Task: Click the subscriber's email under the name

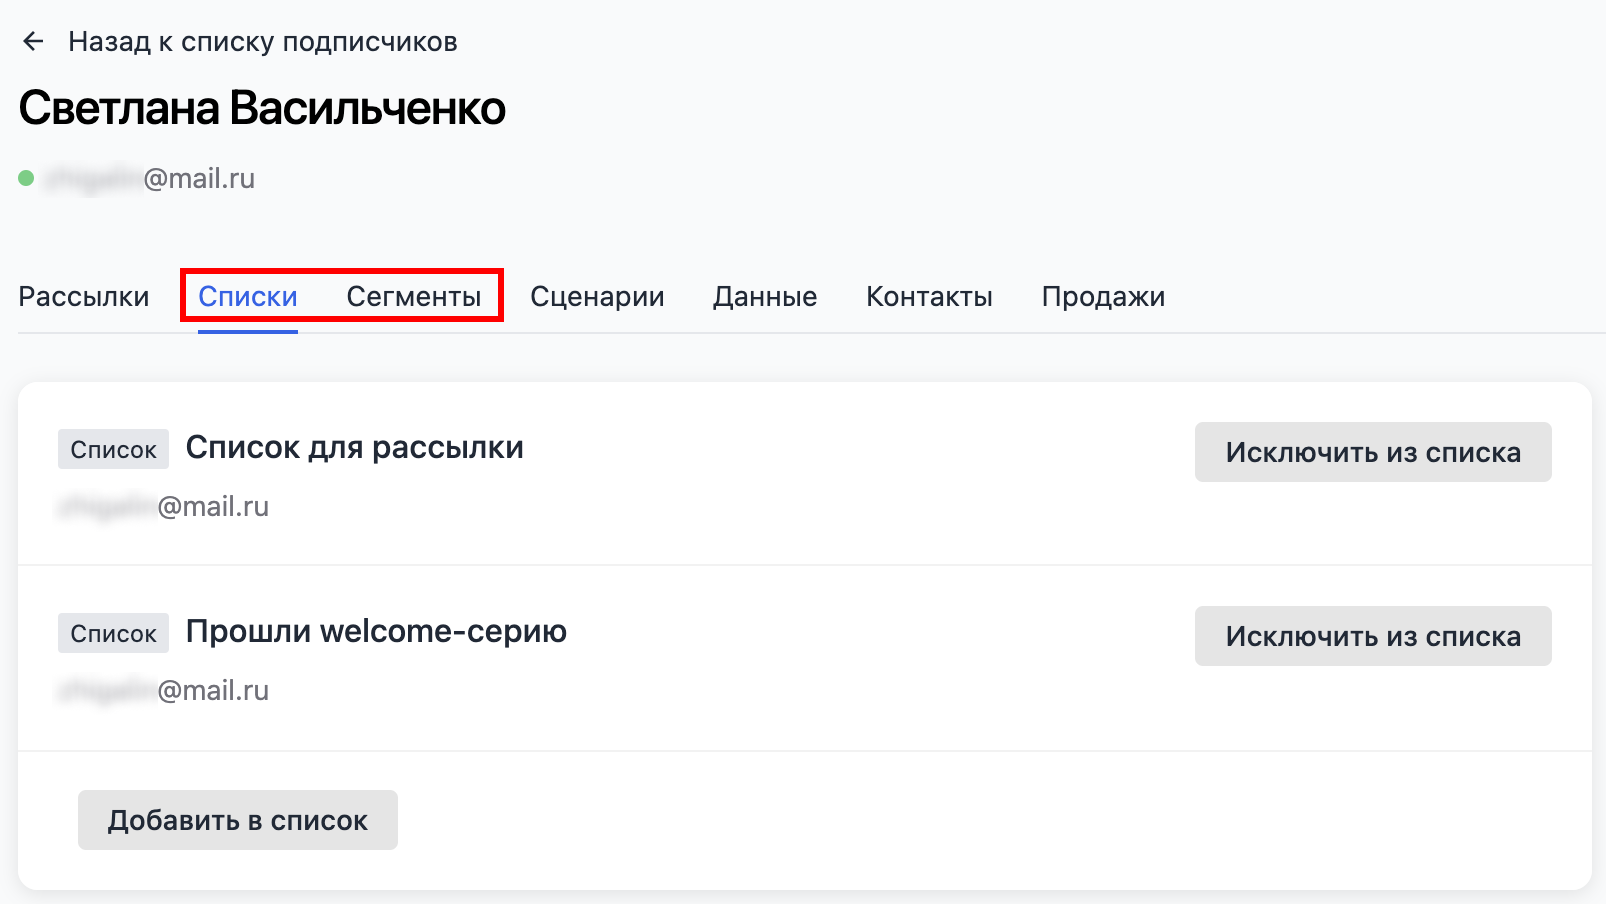Action: [x=150, y=178]
